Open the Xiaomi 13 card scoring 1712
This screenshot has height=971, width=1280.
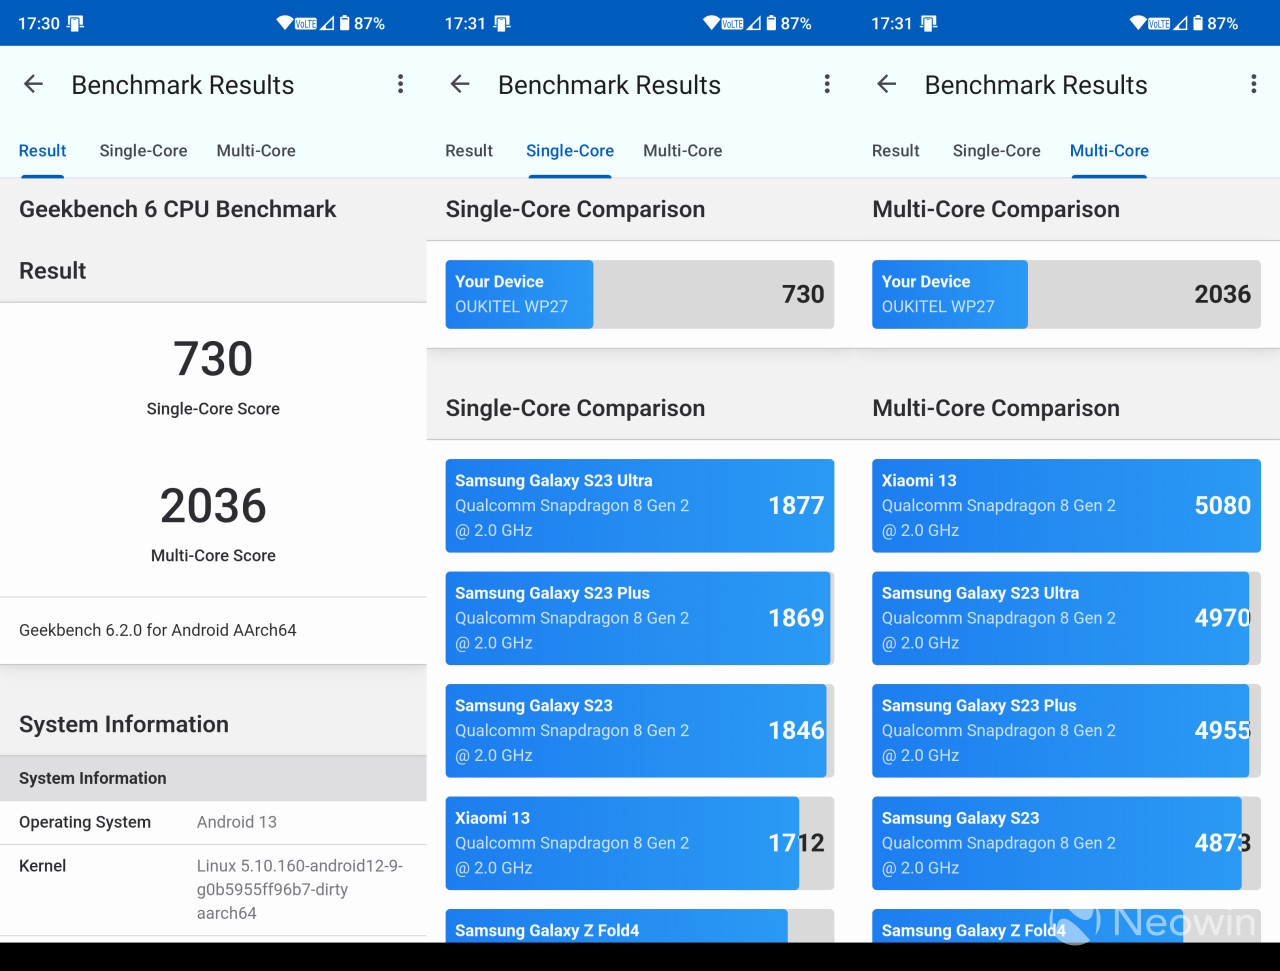tap(640, 843)
